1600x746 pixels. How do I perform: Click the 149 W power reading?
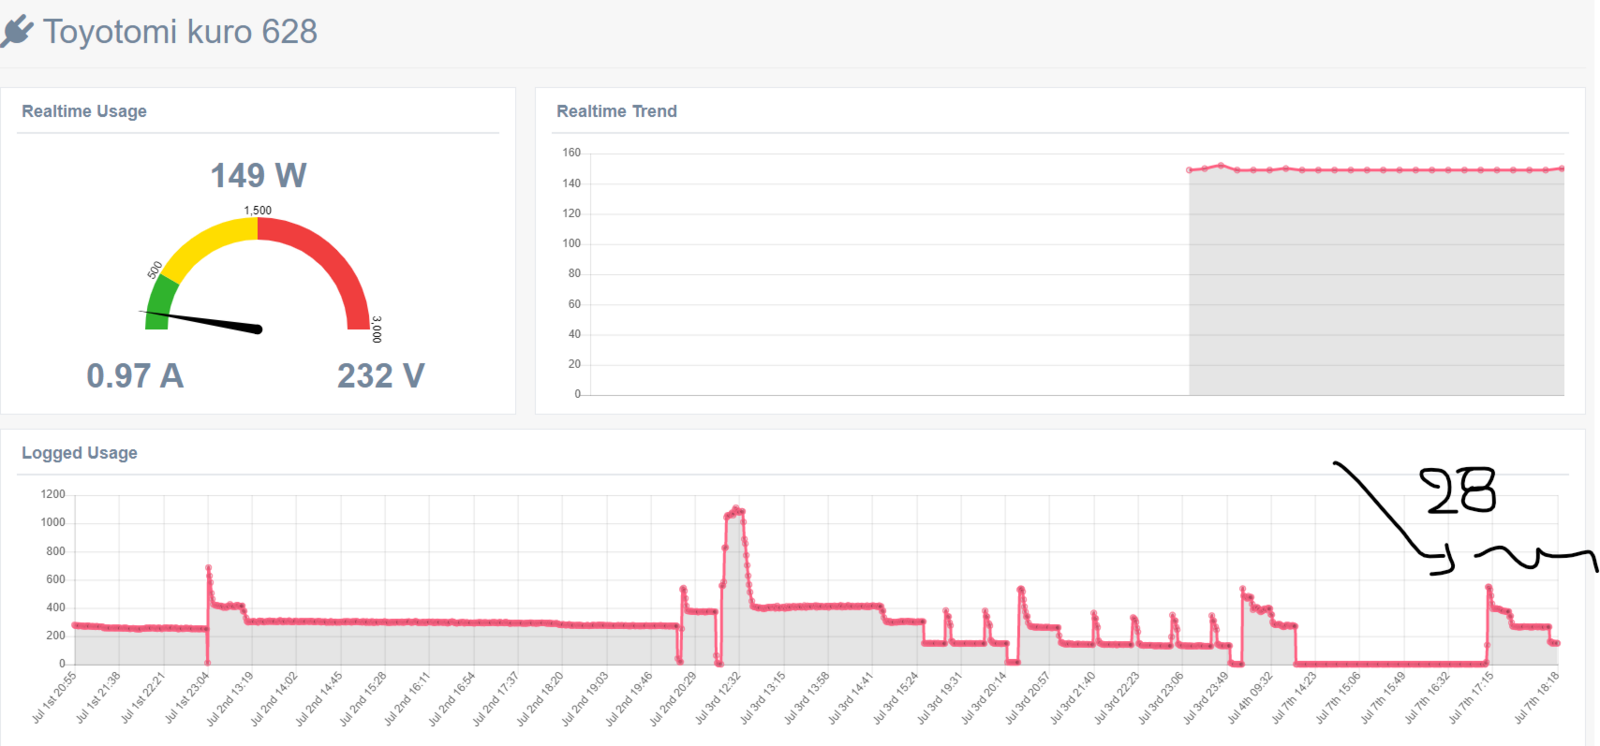[x=258, y=176]
